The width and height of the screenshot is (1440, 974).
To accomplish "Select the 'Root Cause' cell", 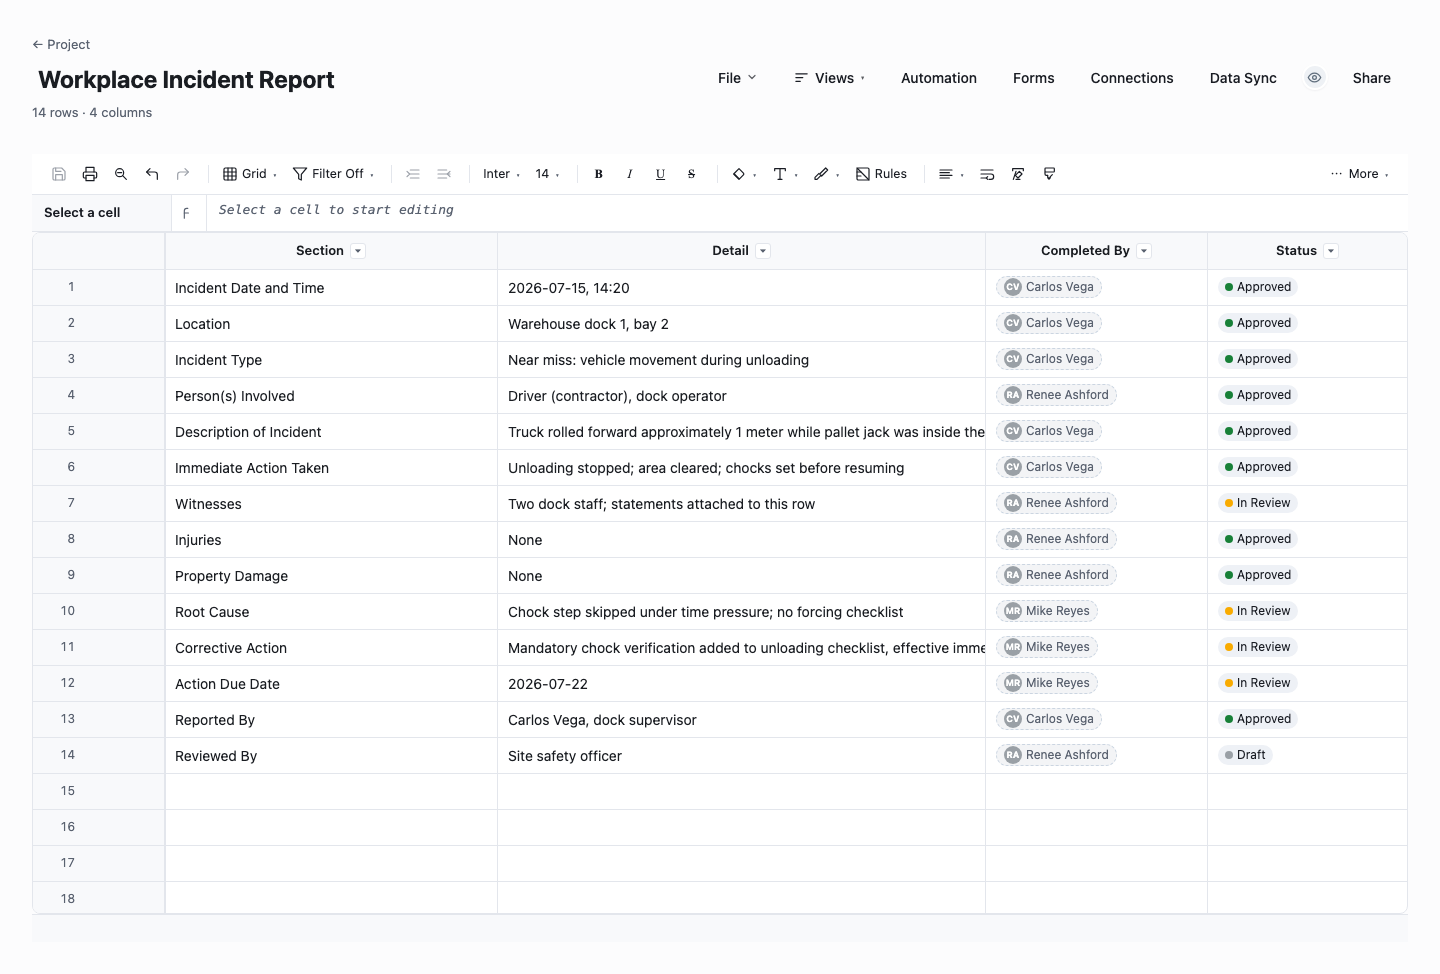I will point(331,612).
